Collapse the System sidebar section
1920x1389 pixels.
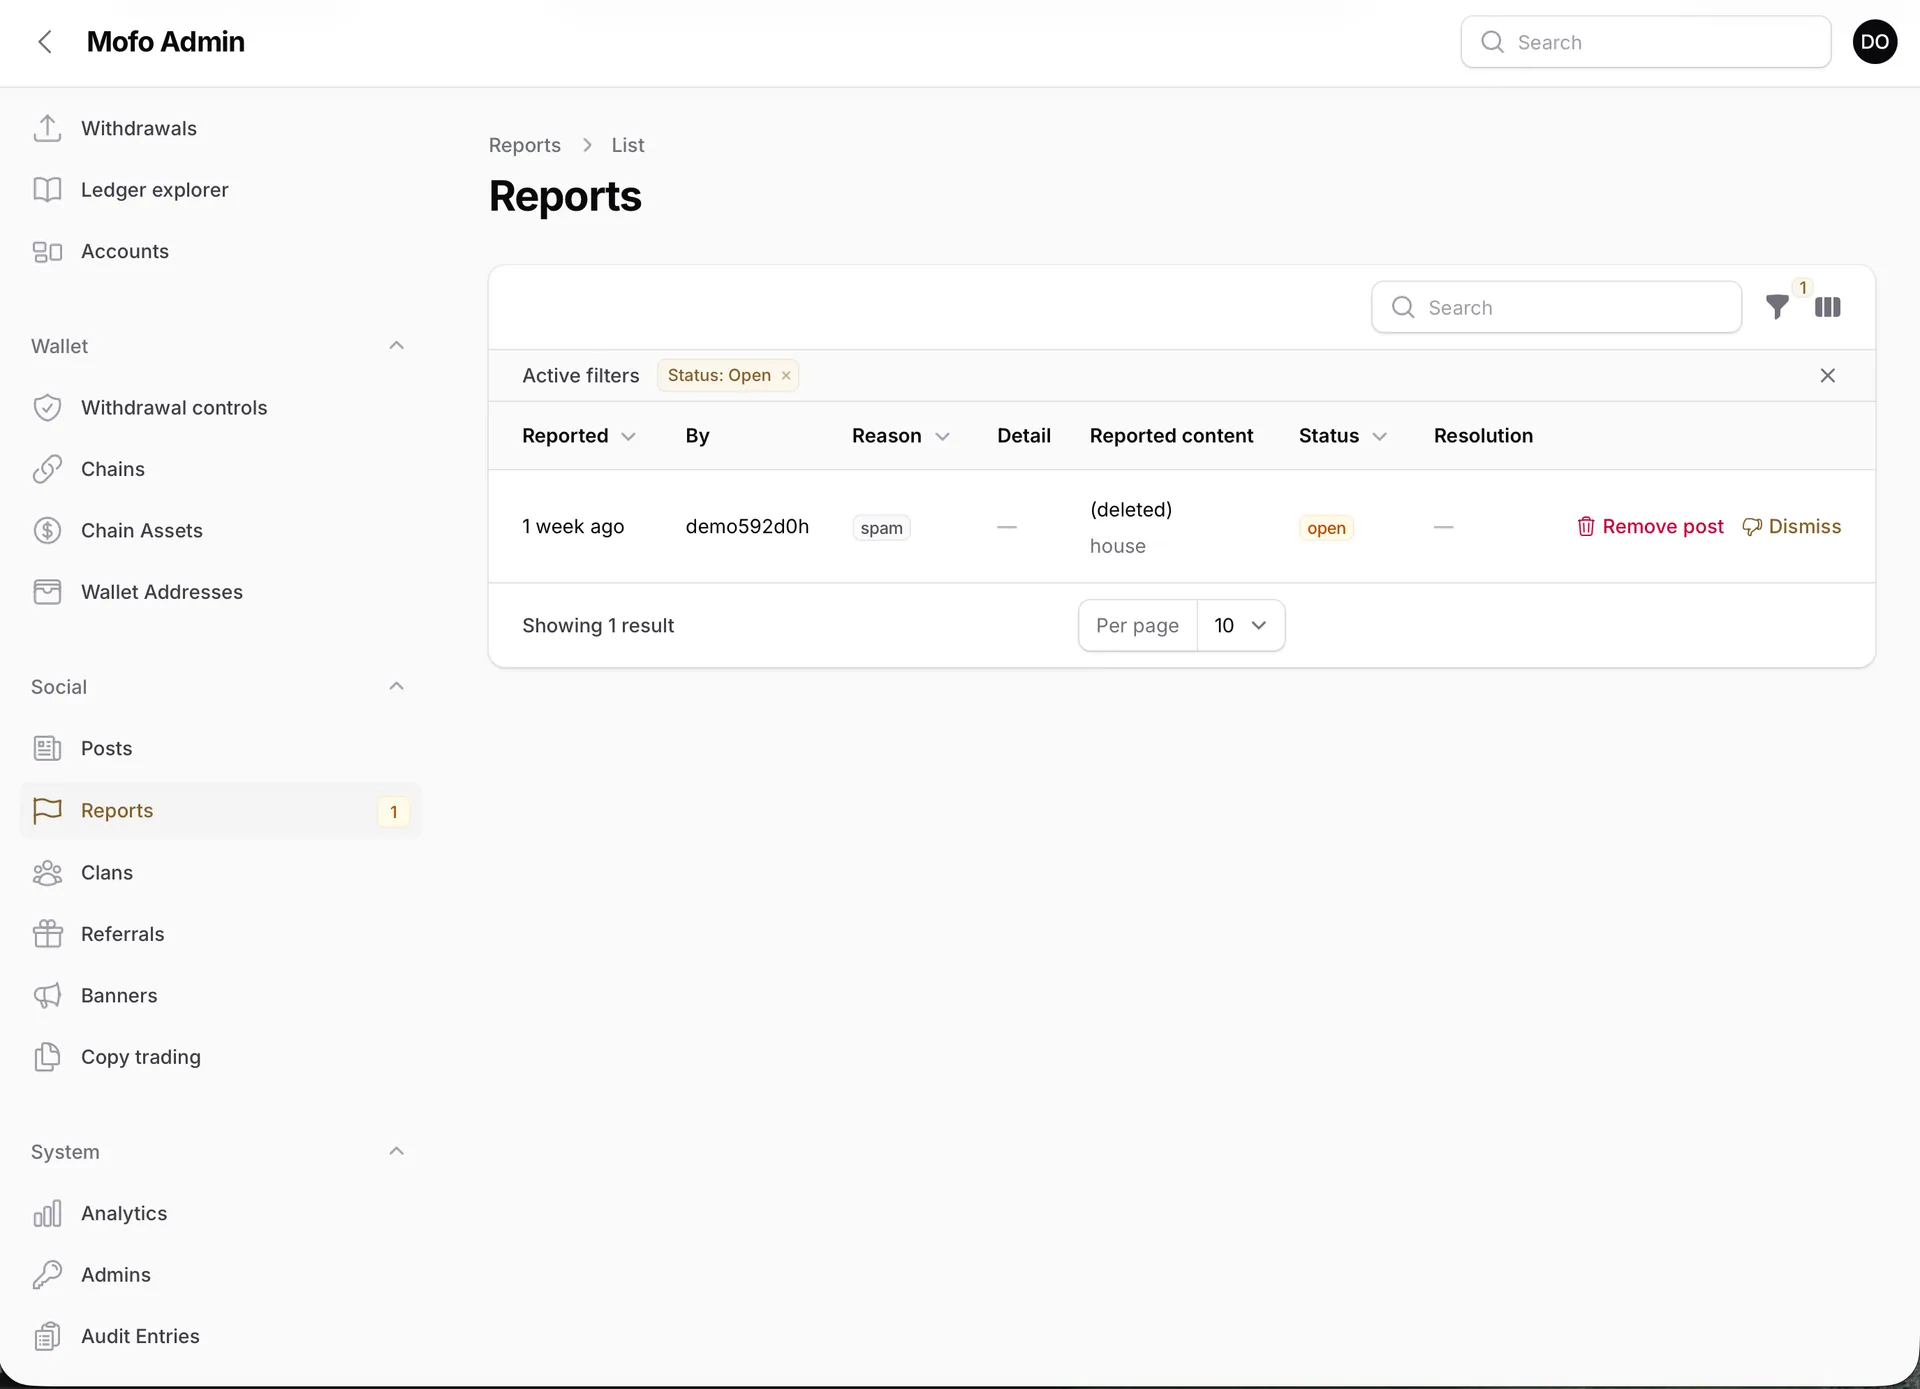396,1152
